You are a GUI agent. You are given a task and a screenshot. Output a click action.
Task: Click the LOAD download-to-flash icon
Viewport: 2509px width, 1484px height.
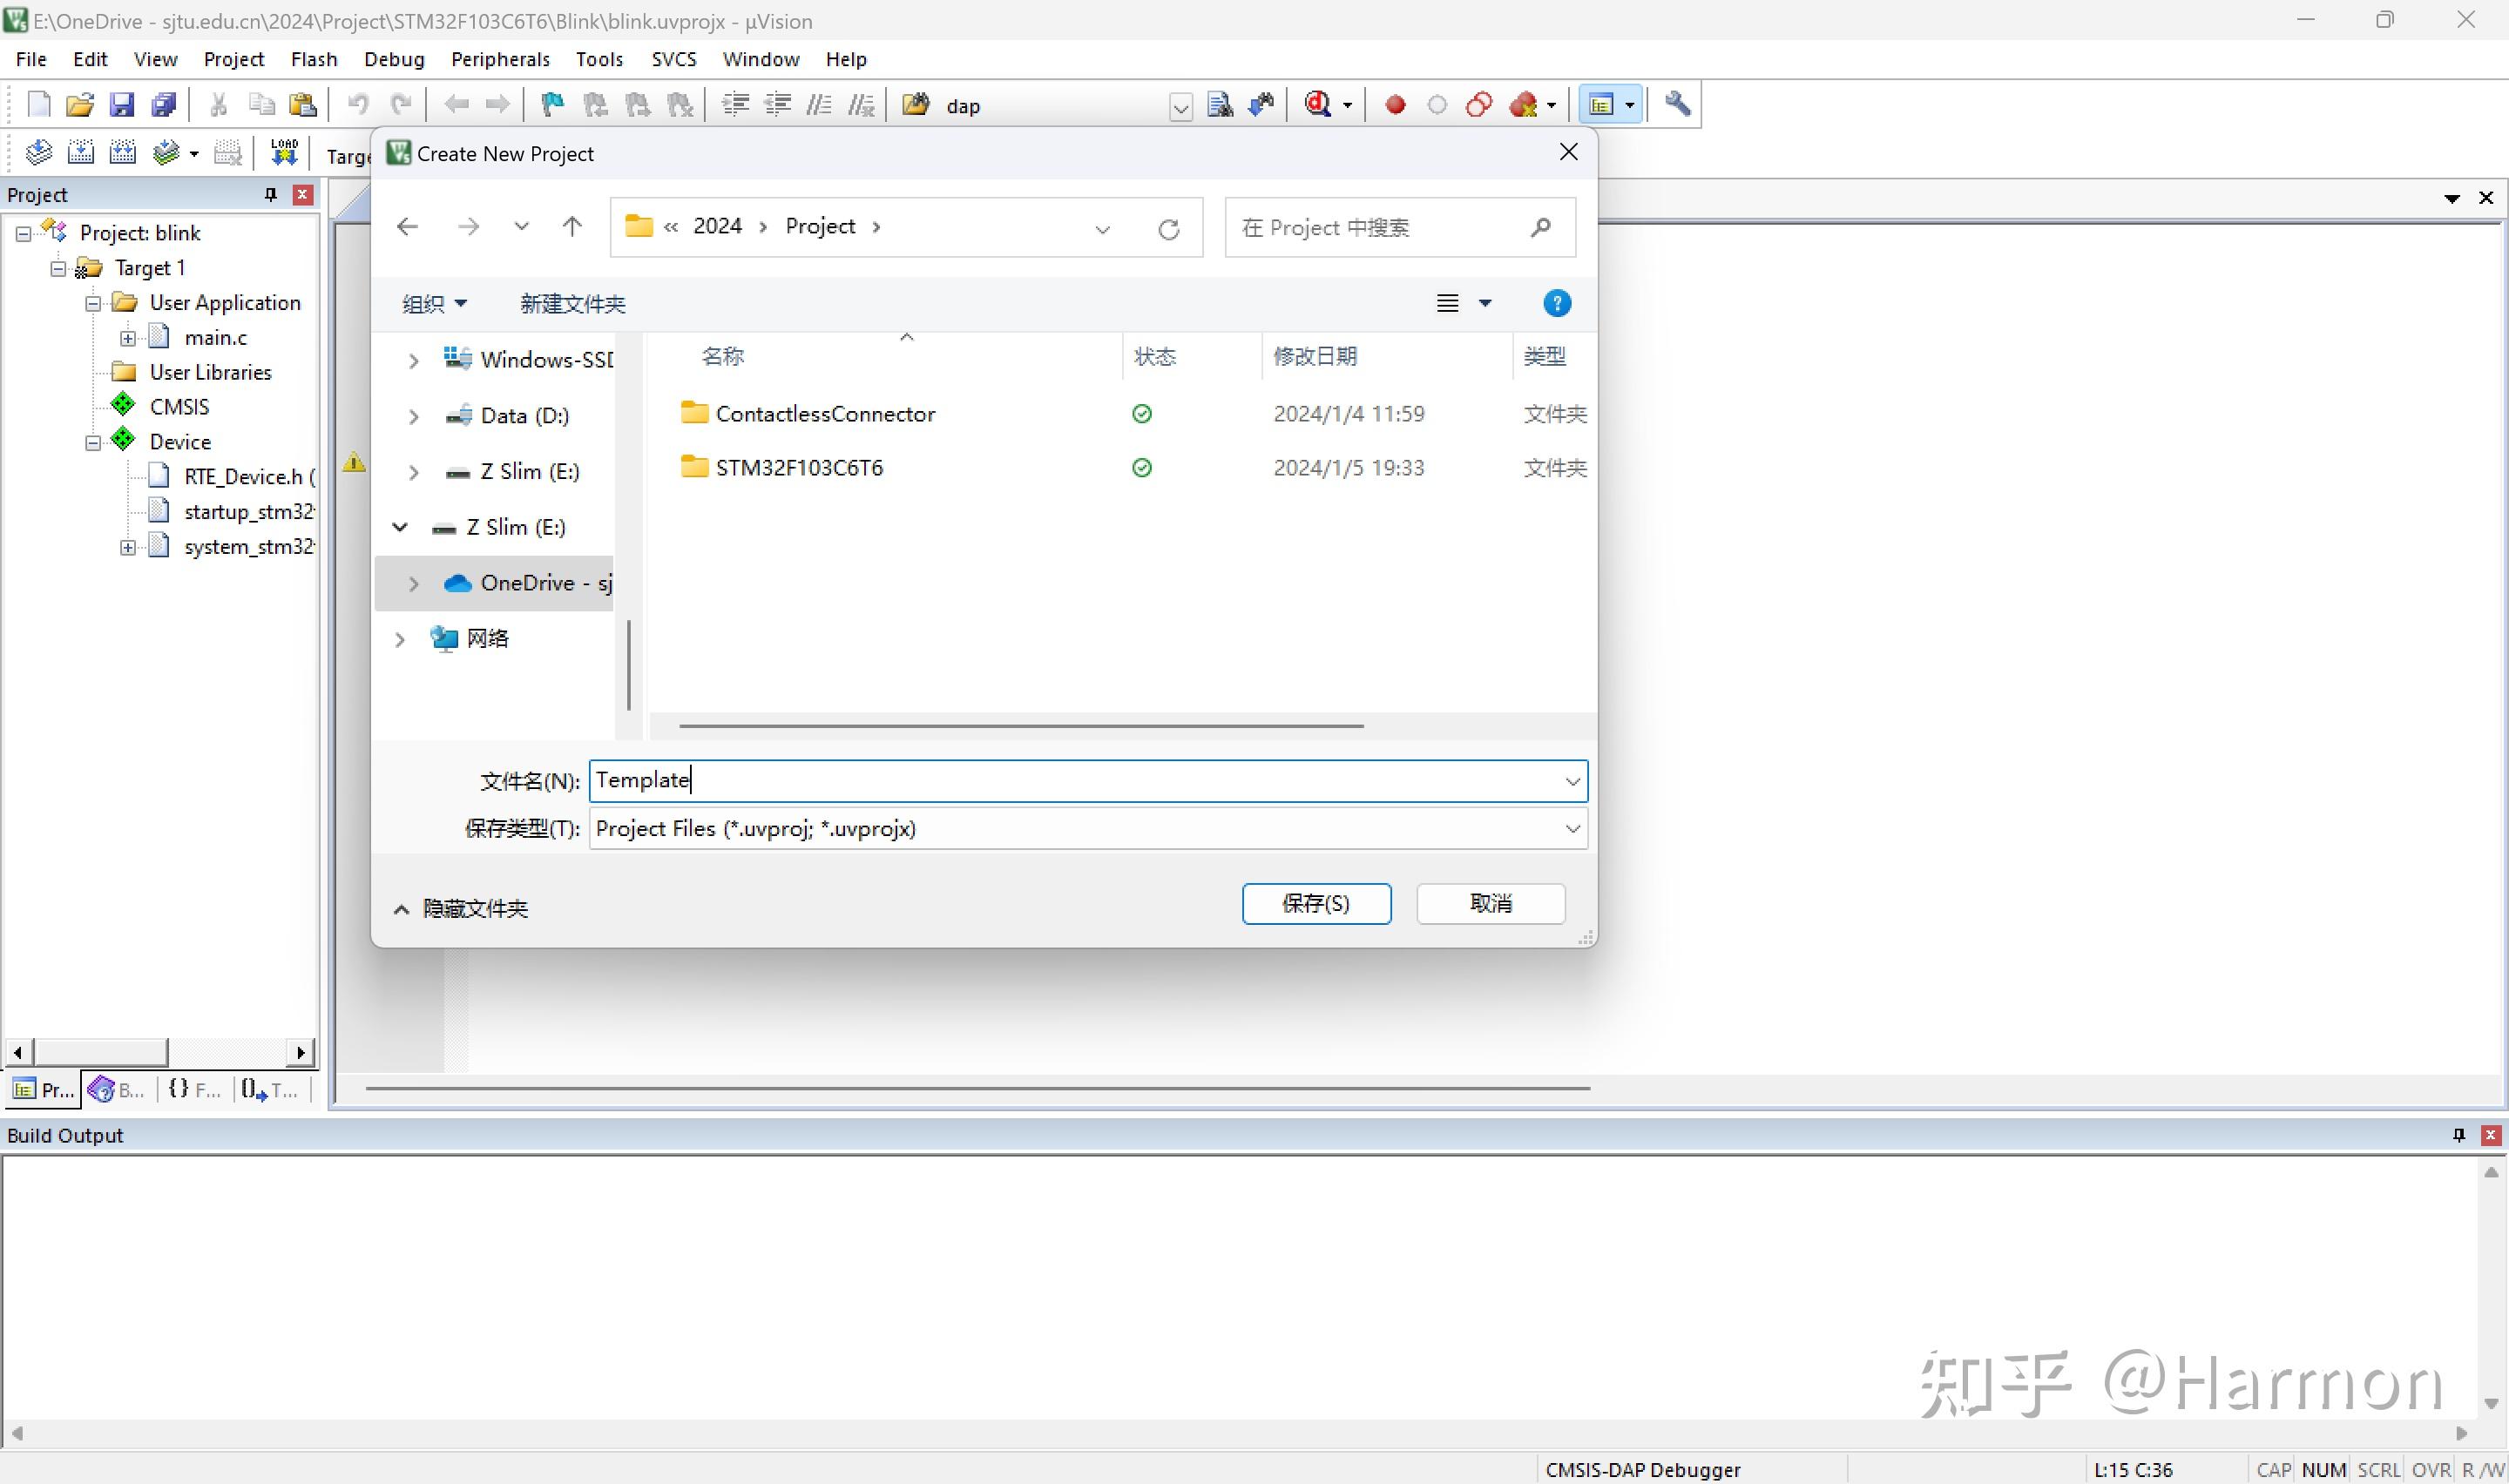(x=284, y=152)
